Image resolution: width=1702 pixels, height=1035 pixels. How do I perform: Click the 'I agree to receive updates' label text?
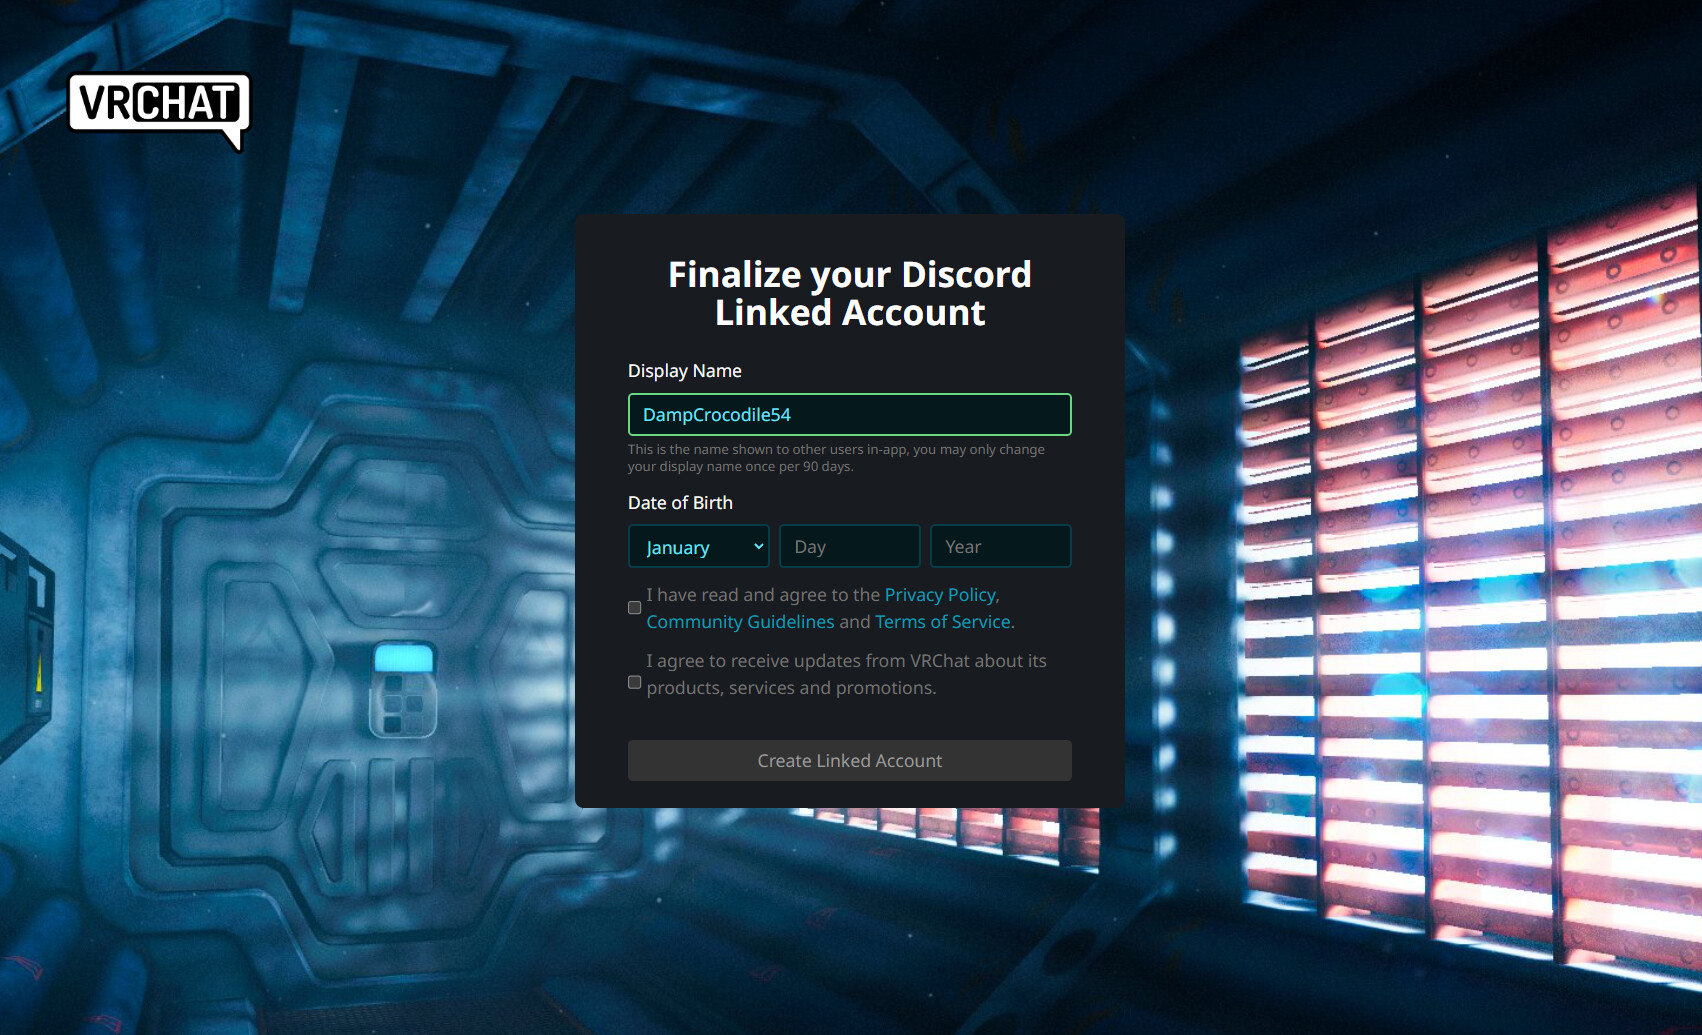(846, 674)
